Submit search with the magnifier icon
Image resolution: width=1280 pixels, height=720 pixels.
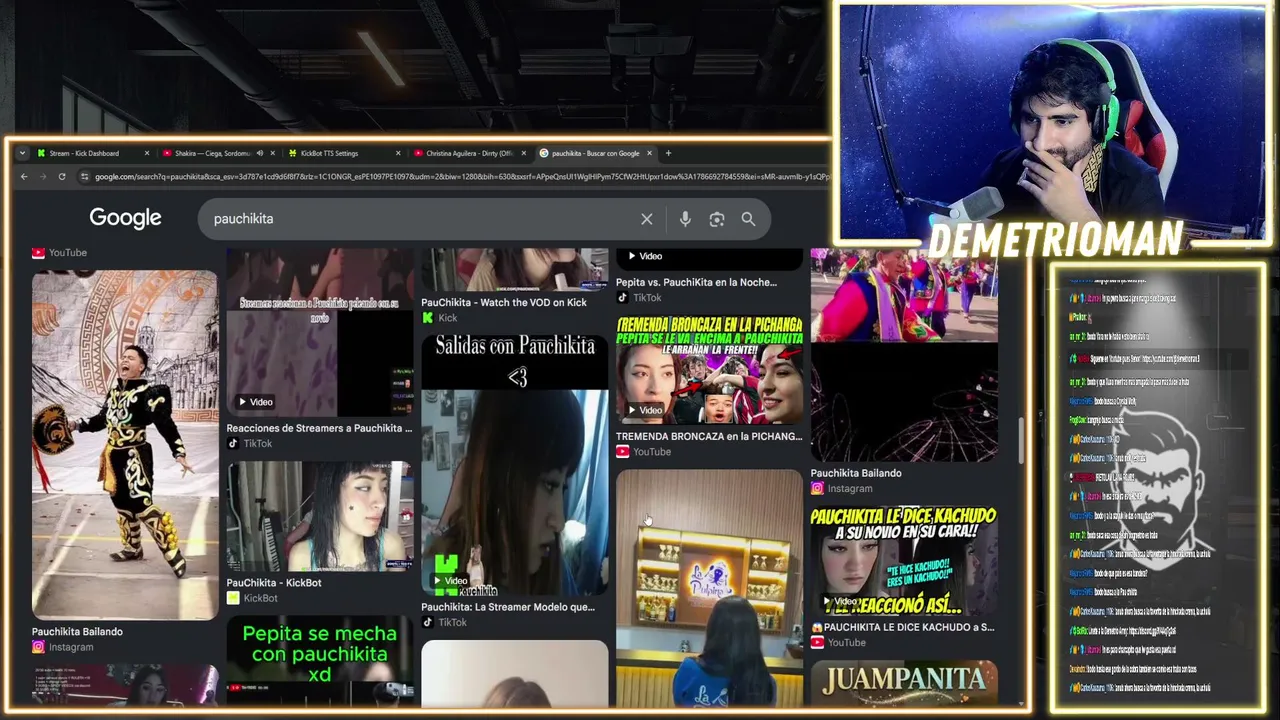pos(748,219)
